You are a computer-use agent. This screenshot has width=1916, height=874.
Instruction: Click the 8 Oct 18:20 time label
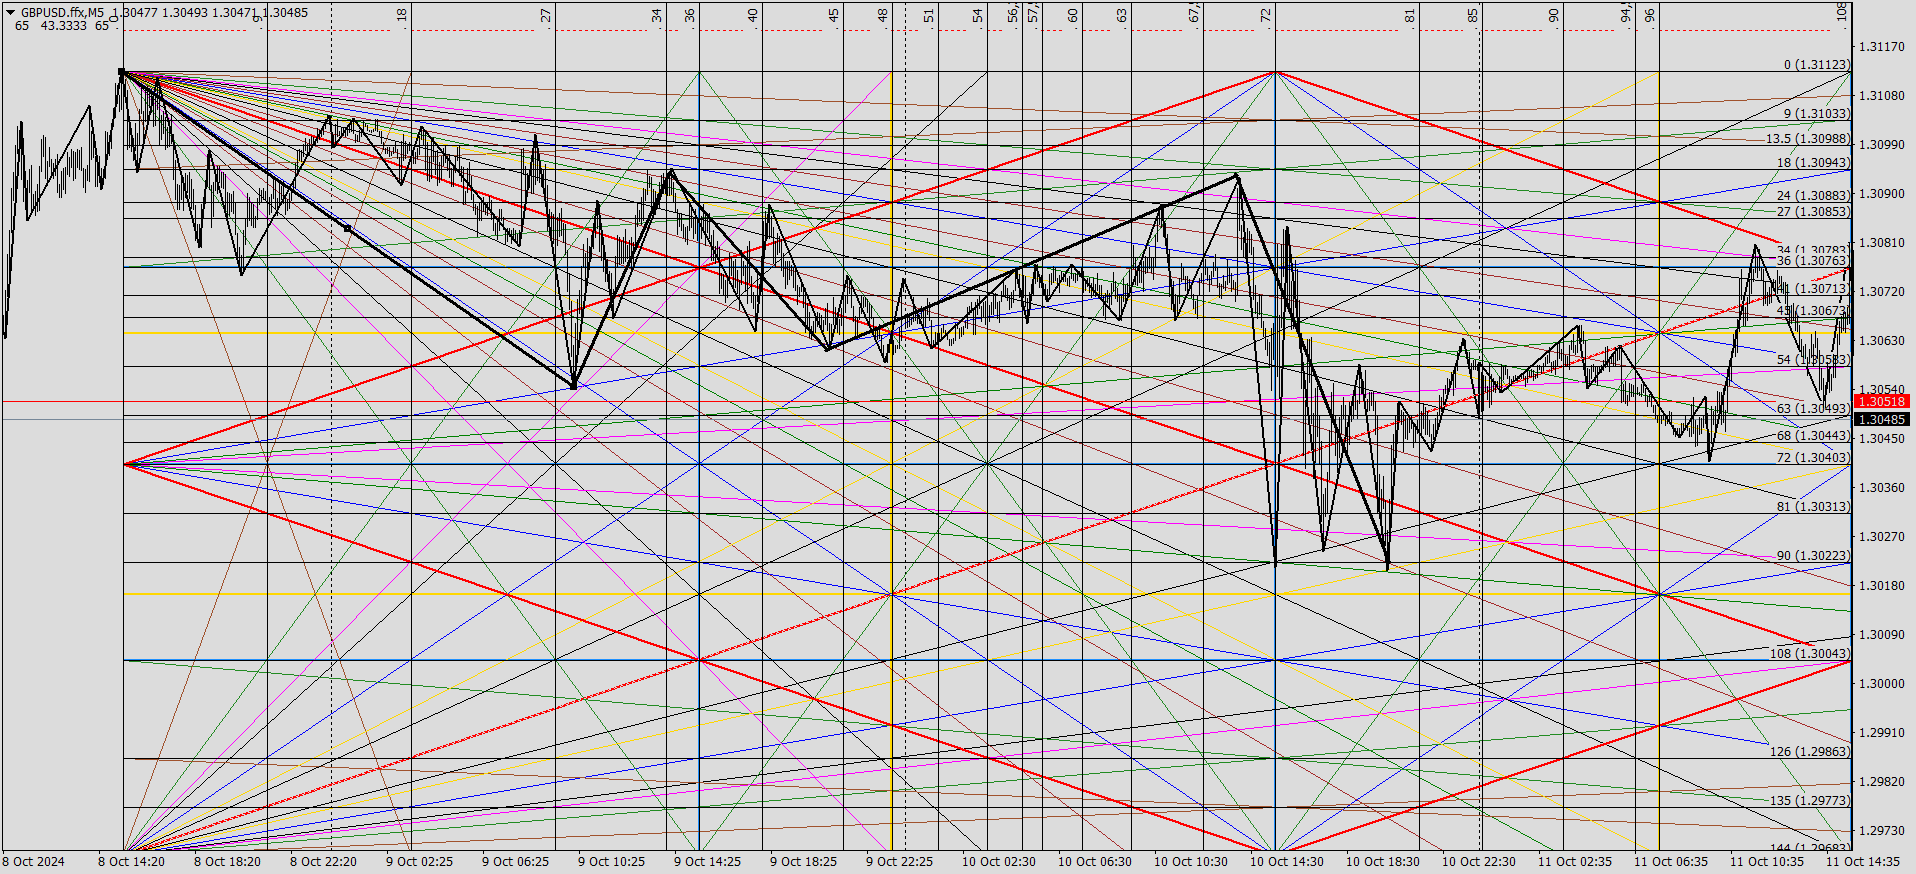(x=227, y=862)
